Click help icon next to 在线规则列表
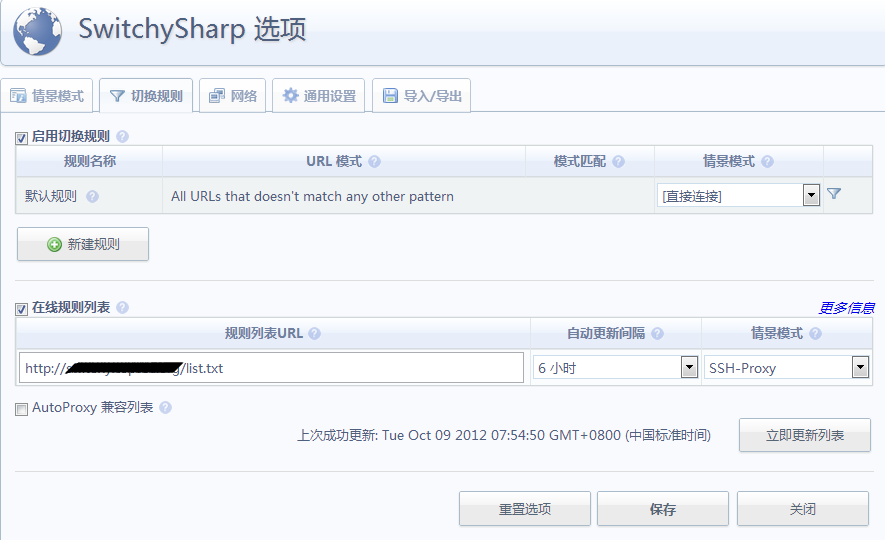This screenshot has height=540, width=885. (x=122, y=308)
